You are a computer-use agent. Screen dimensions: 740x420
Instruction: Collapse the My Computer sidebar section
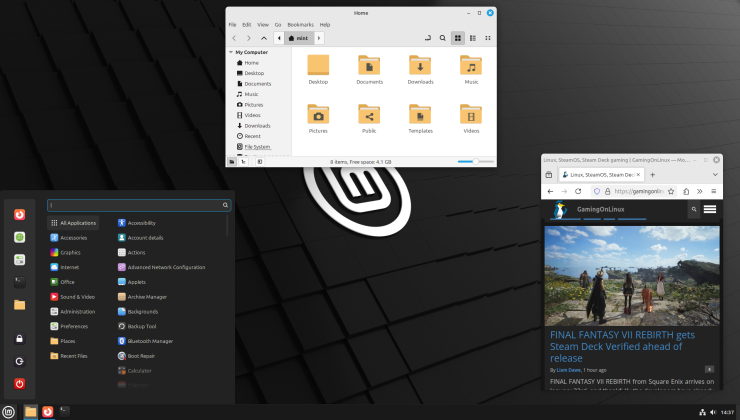(x=231, y=52)
